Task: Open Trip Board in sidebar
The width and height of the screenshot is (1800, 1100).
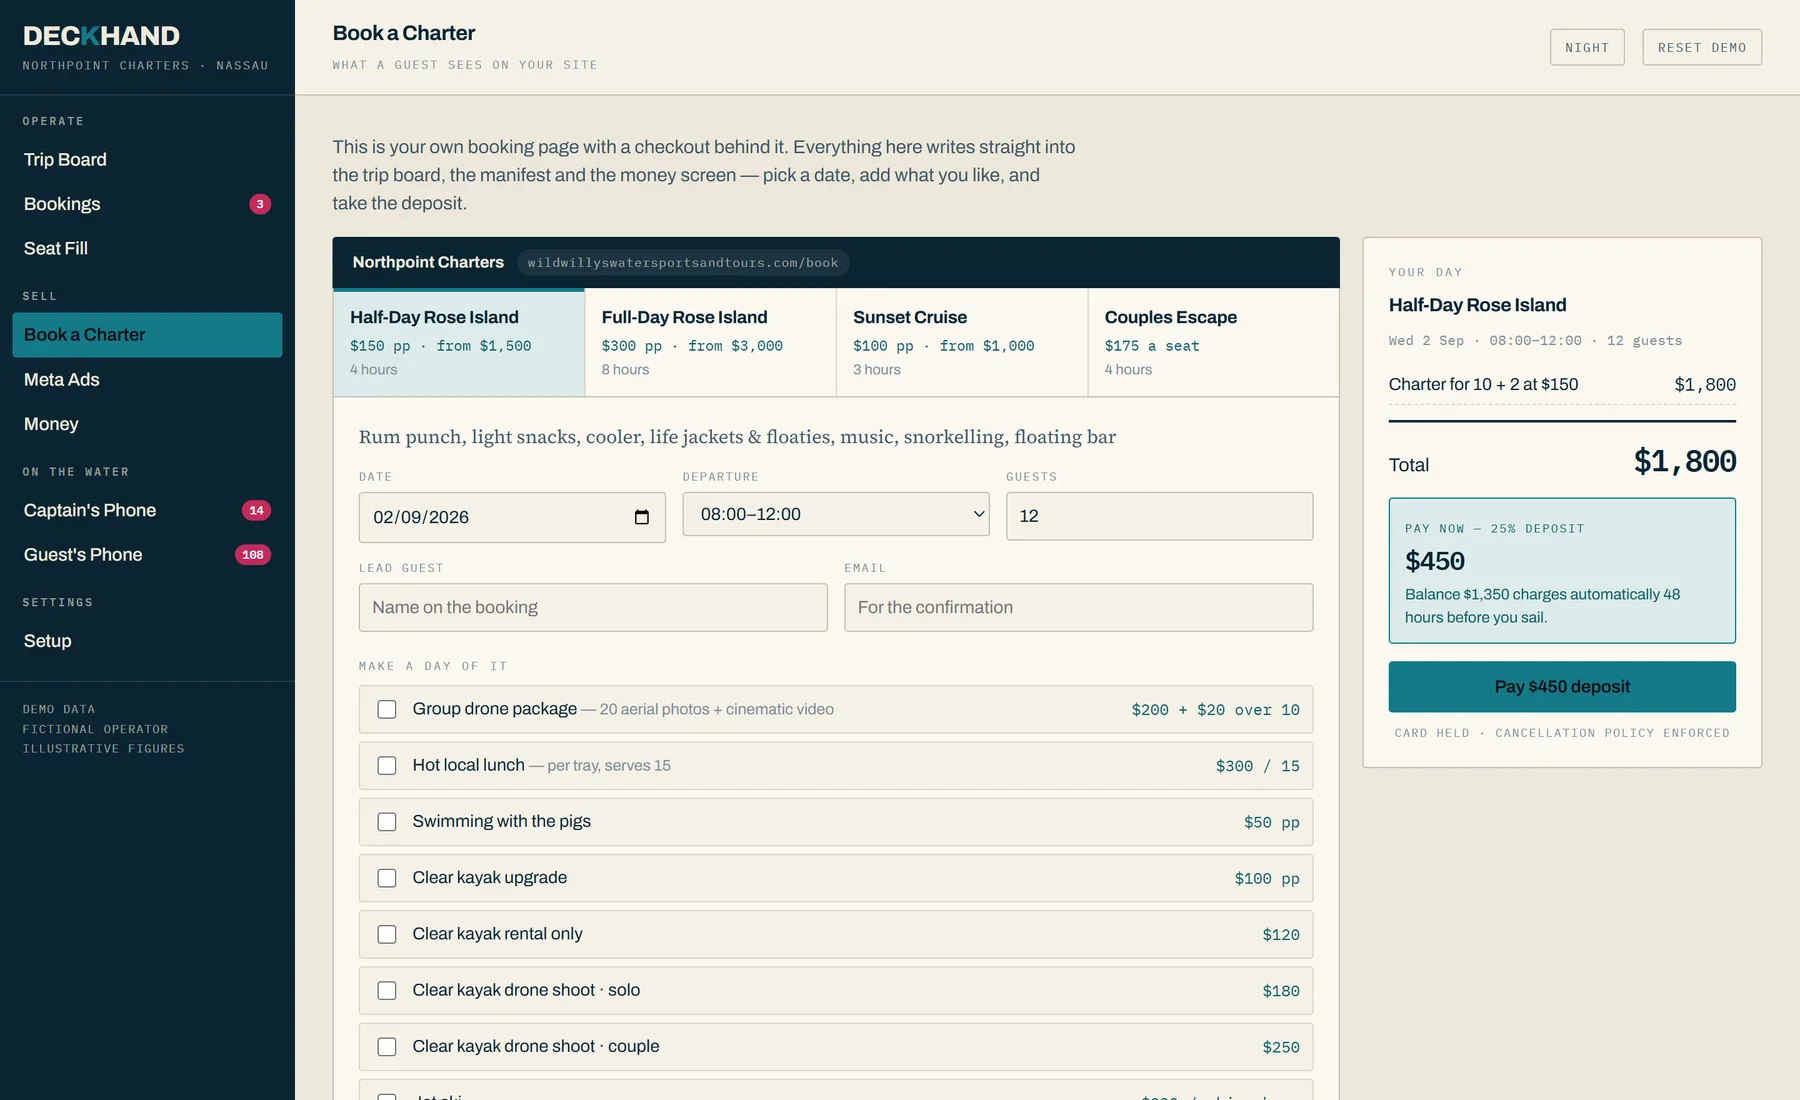Action: point(147,160)
